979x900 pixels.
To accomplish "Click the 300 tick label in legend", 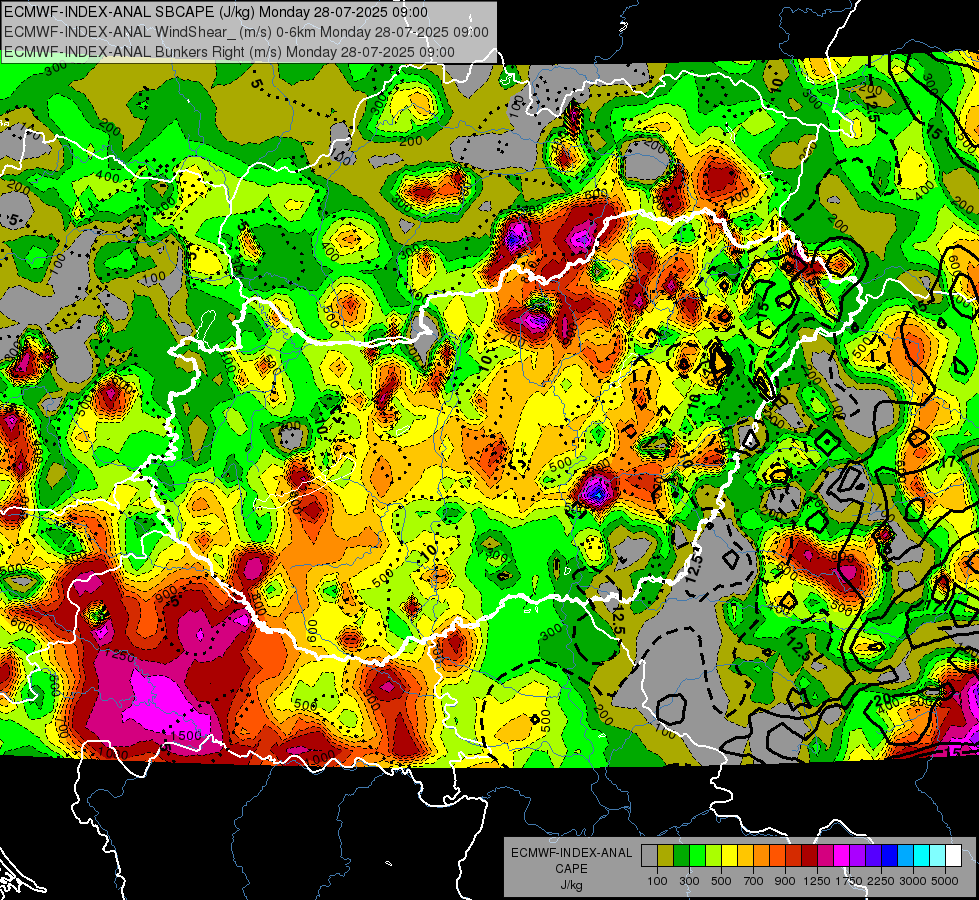I will (x=689, y=881).
